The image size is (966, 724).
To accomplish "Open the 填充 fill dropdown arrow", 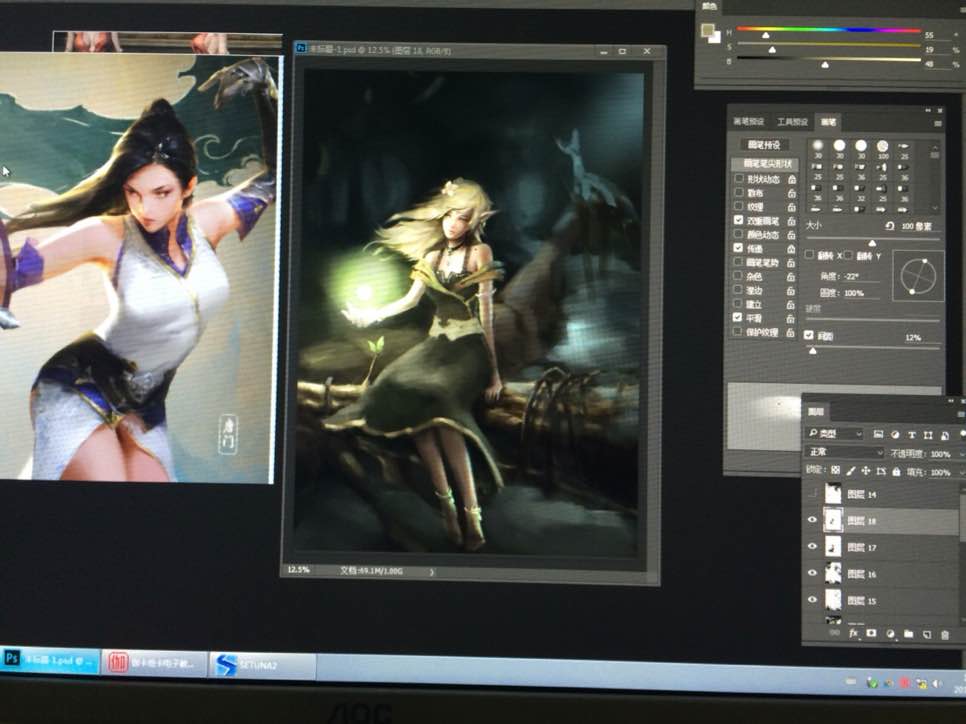I will click(x=960, y=473).
